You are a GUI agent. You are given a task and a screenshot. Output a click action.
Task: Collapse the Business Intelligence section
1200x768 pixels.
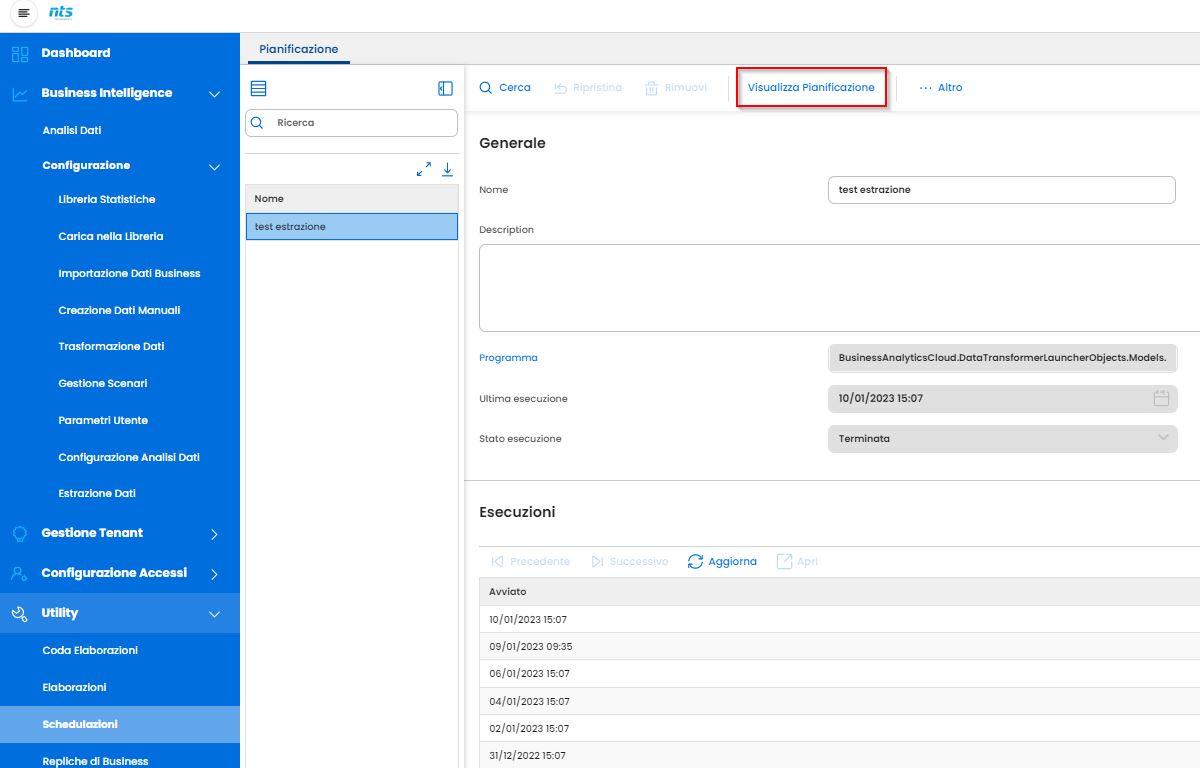coord(214,94)
